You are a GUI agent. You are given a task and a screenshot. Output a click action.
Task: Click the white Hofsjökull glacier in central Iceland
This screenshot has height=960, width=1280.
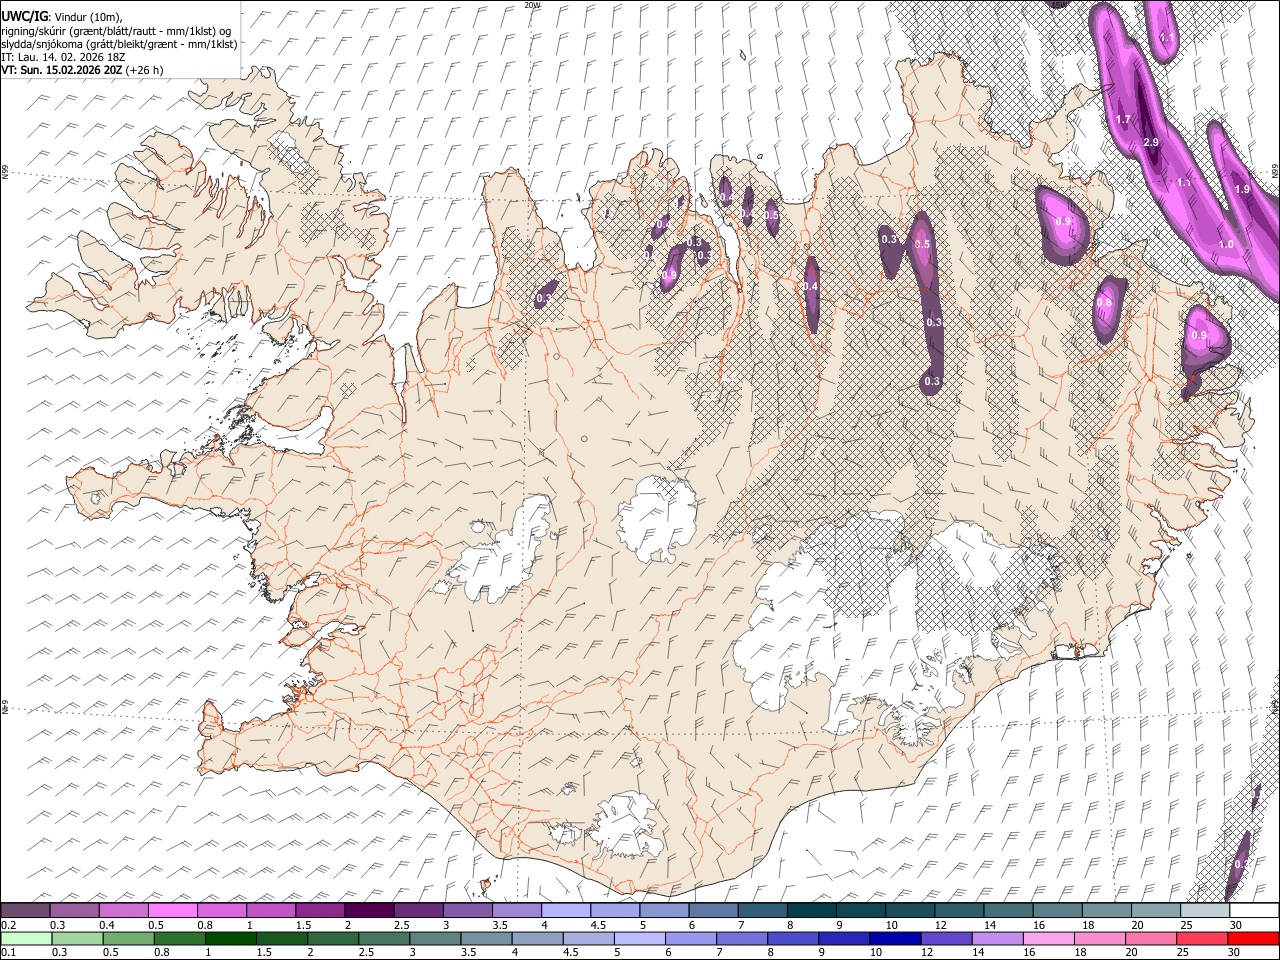tap(657, 518)
